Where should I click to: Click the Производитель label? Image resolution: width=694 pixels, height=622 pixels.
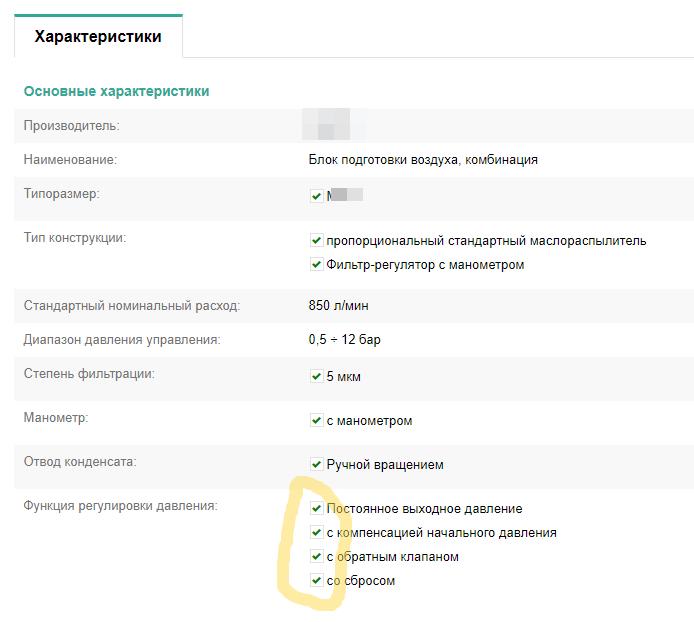coord(71,126)
